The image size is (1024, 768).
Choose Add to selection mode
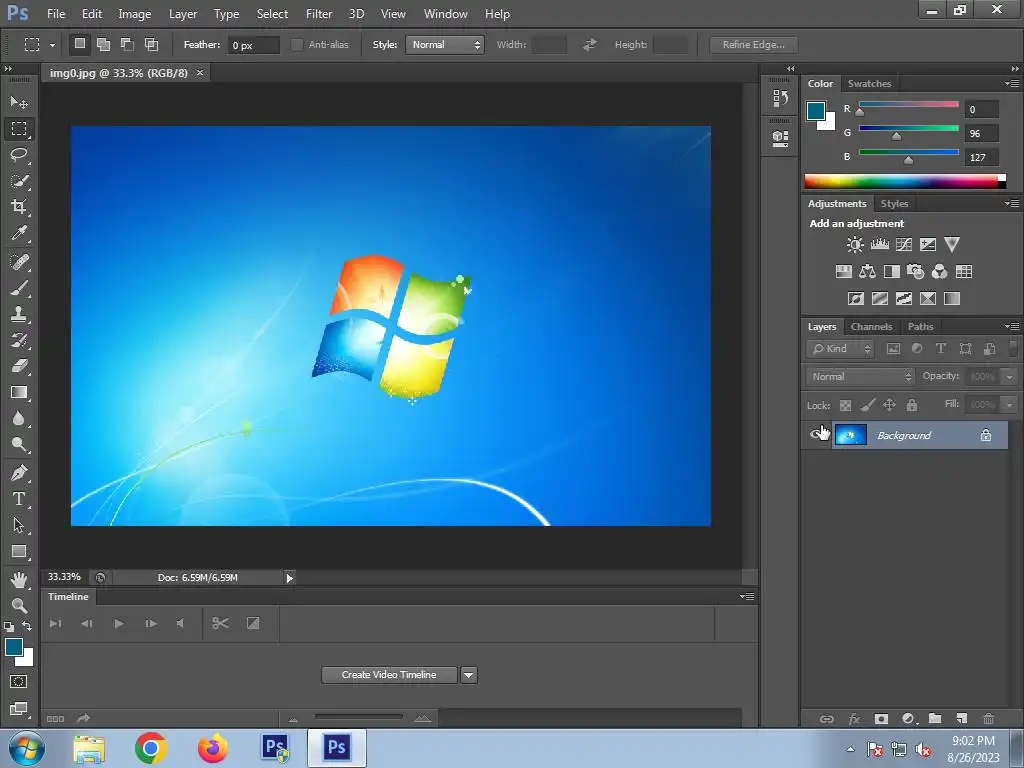point(103,44)
